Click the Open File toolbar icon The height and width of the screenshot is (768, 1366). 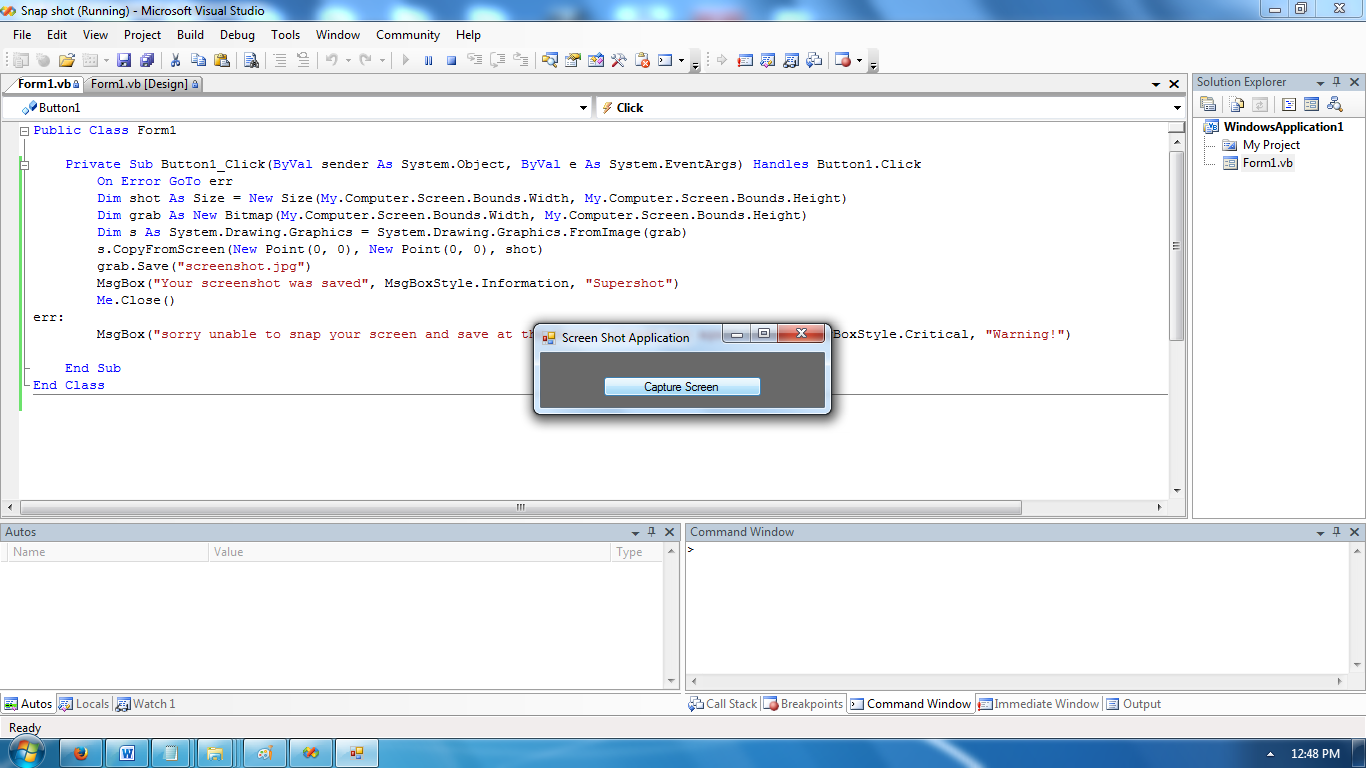67,60
